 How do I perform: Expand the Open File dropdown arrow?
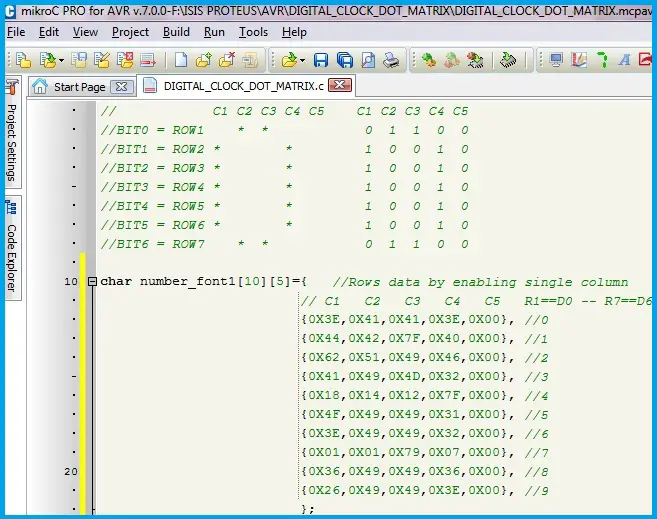pos(302,61)
